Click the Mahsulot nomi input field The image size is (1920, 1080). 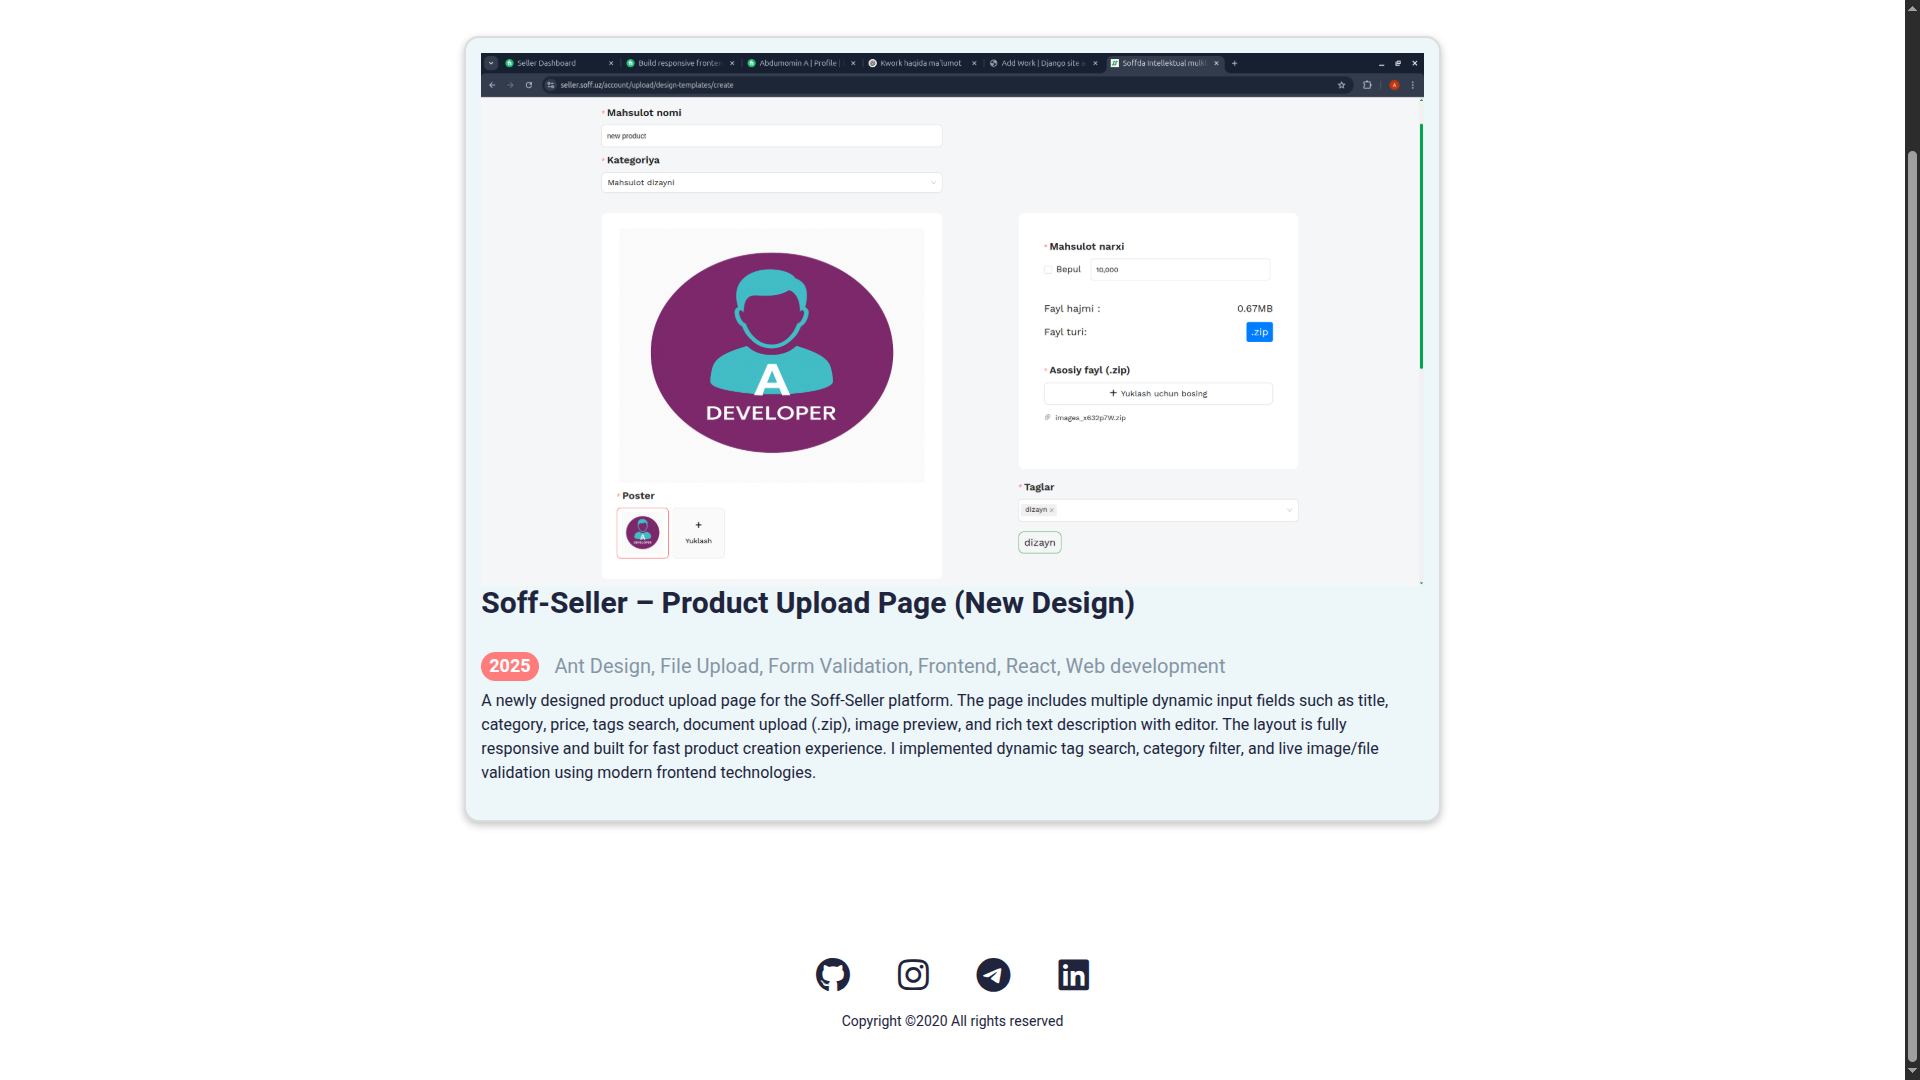pyautogui.click(x=771, y=136)
